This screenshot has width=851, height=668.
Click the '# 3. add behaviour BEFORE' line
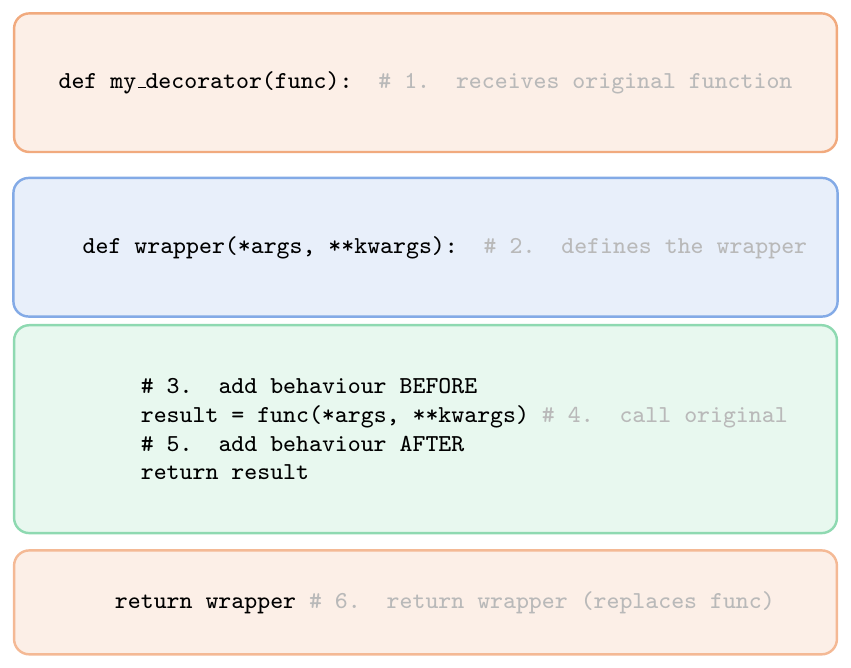click(309, 386)
